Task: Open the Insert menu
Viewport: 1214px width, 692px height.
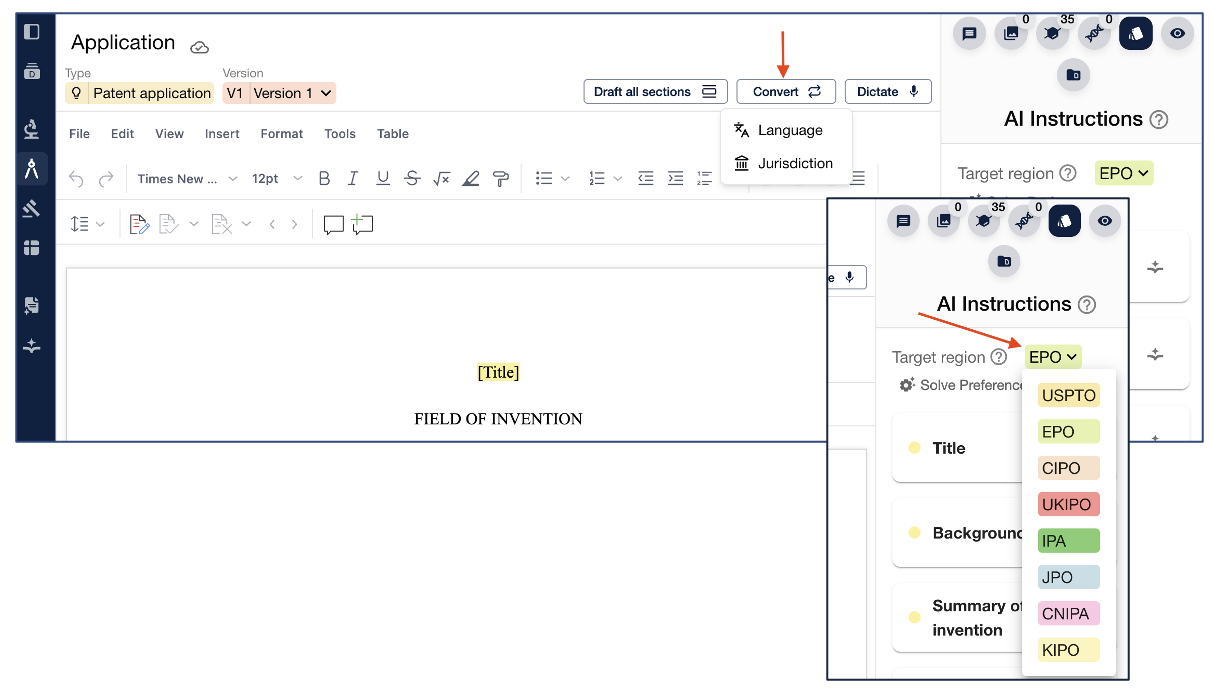Action: click(222, 133)
